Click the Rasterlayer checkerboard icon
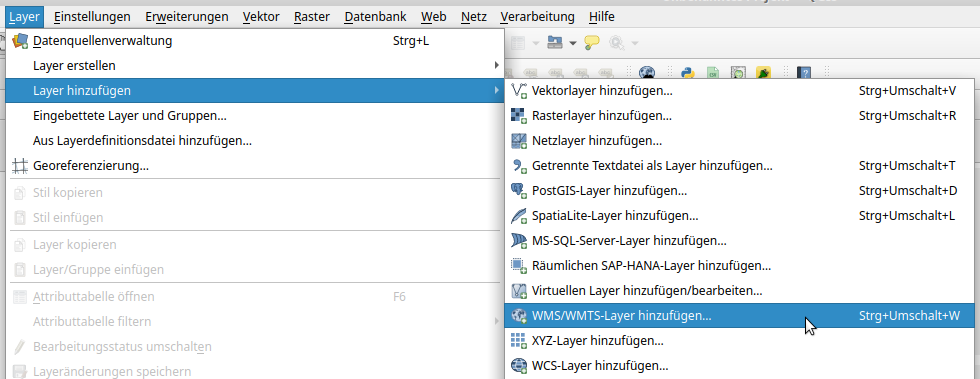Viewport: 980px width, 379px height. [x=519, y=116]
